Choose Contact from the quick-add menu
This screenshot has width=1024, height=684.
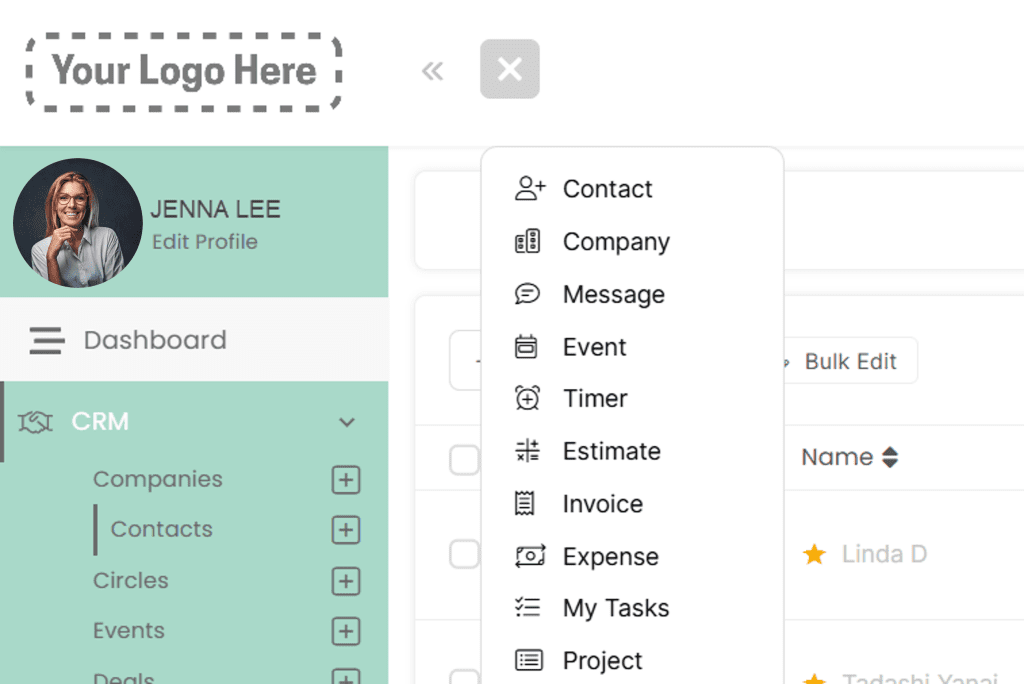tap(607, 189)
